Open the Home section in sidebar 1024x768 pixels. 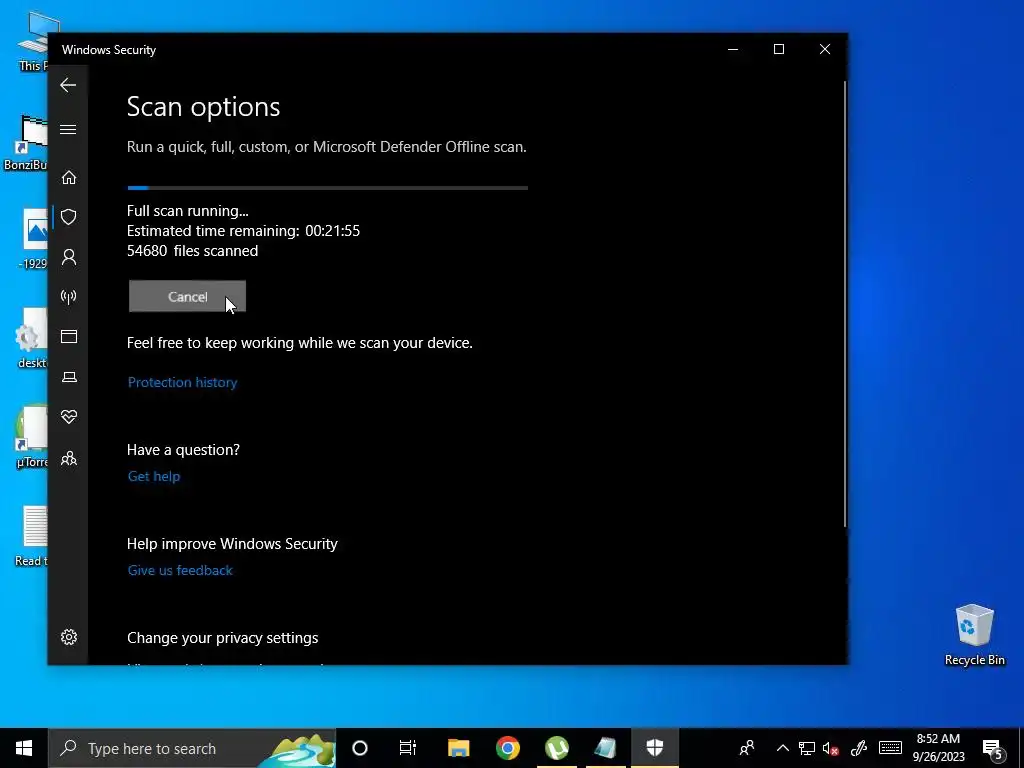tap(69, 178)
